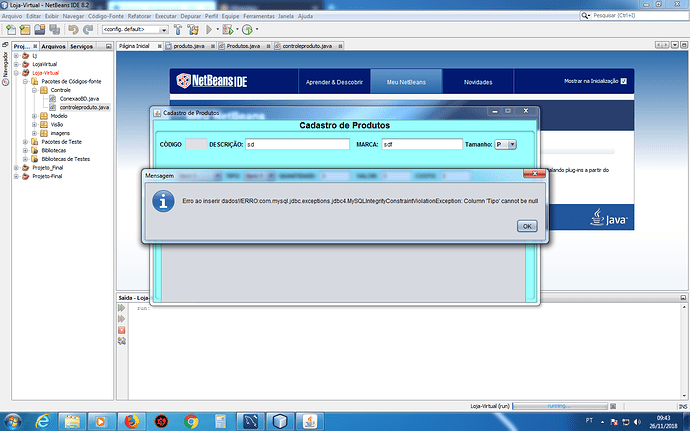Expand the Pacotes de Teste node
This screenshot has height=431, width=690.
[x=25, y=142]
